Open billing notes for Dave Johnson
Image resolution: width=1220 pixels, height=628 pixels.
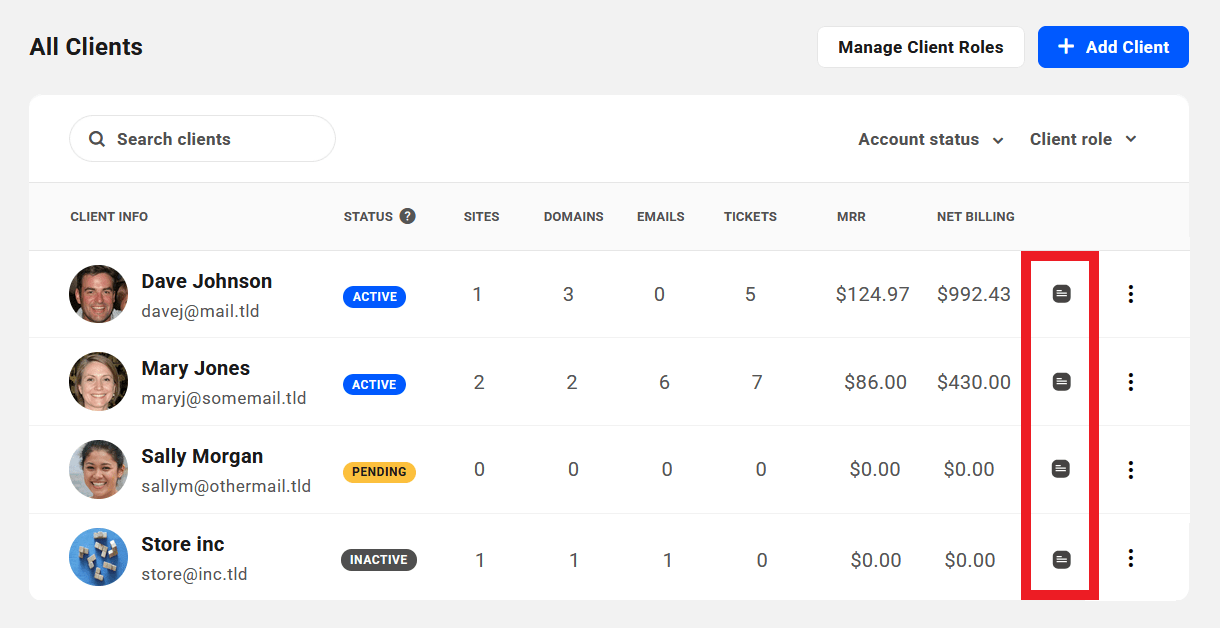1059,294
